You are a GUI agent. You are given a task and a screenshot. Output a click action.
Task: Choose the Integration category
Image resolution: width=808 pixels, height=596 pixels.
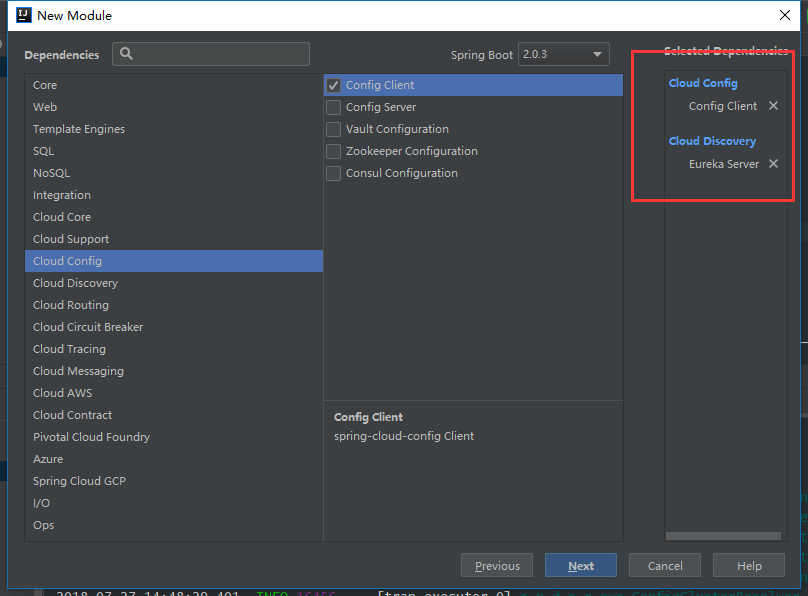point(174,195)
